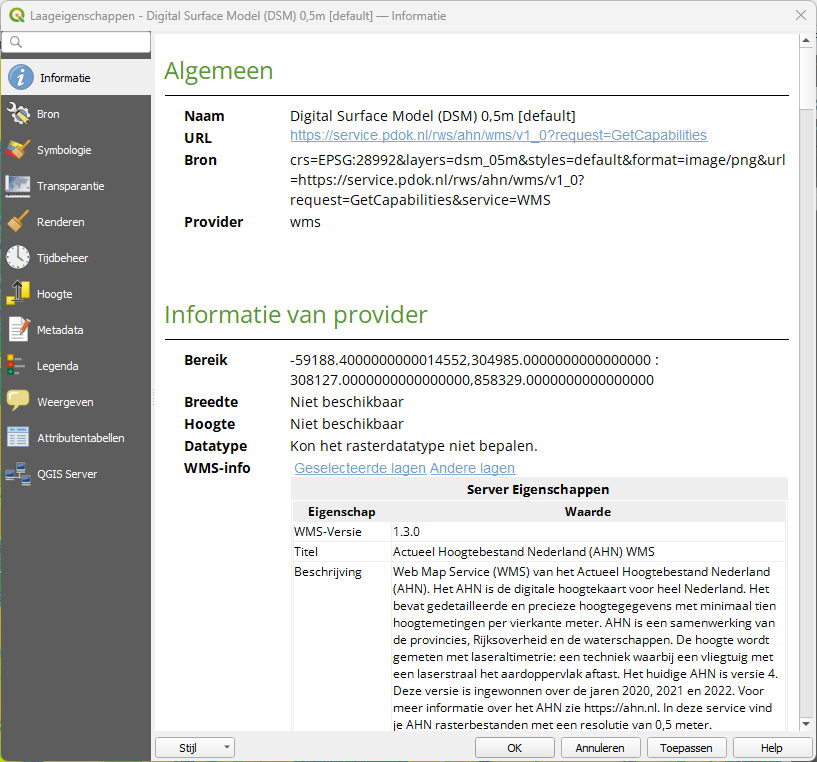Click the scrollbar down arrow
817x762 pixels.
click(806, 723)
